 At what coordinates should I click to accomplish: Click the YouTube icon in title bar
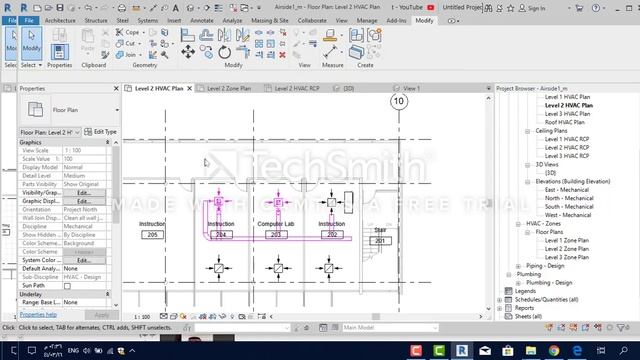(x=431, y=7)
